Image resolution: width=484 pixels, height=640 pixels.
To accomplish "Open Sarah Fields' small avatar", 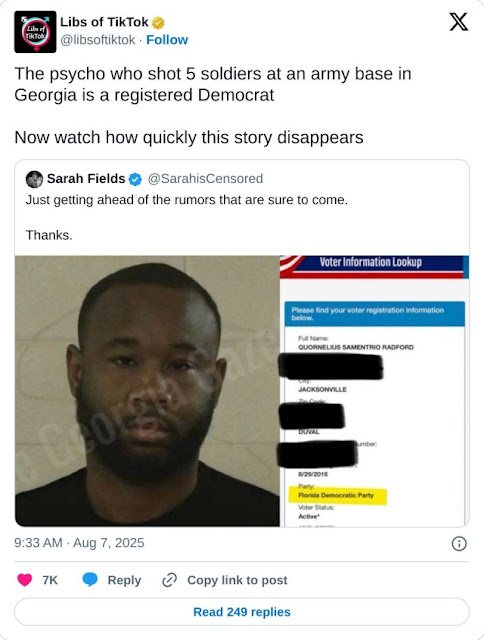I will tap(34, 179).
